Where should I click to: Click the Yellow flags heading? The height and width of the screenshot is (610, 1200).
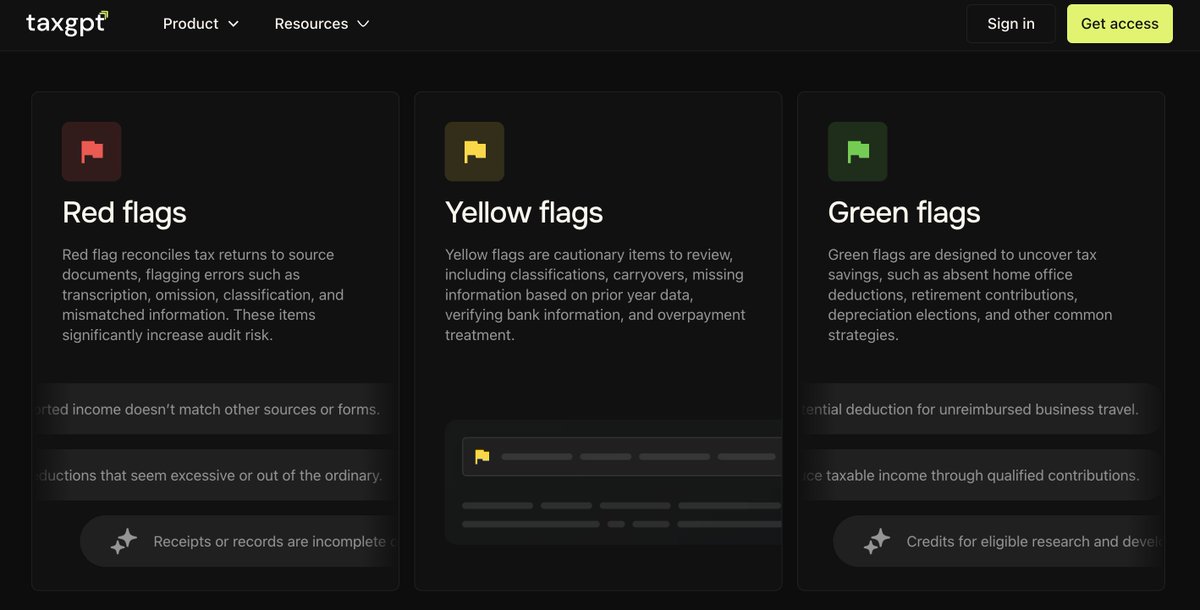[524, 212]
